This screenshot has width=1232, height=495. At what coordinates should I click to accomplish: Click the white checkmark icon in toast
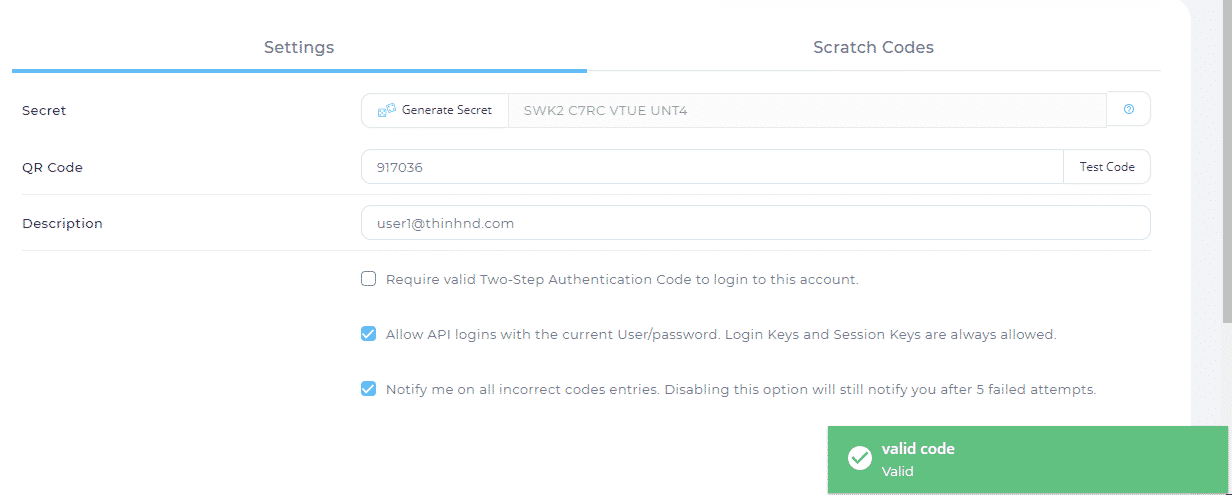[859, 458]
